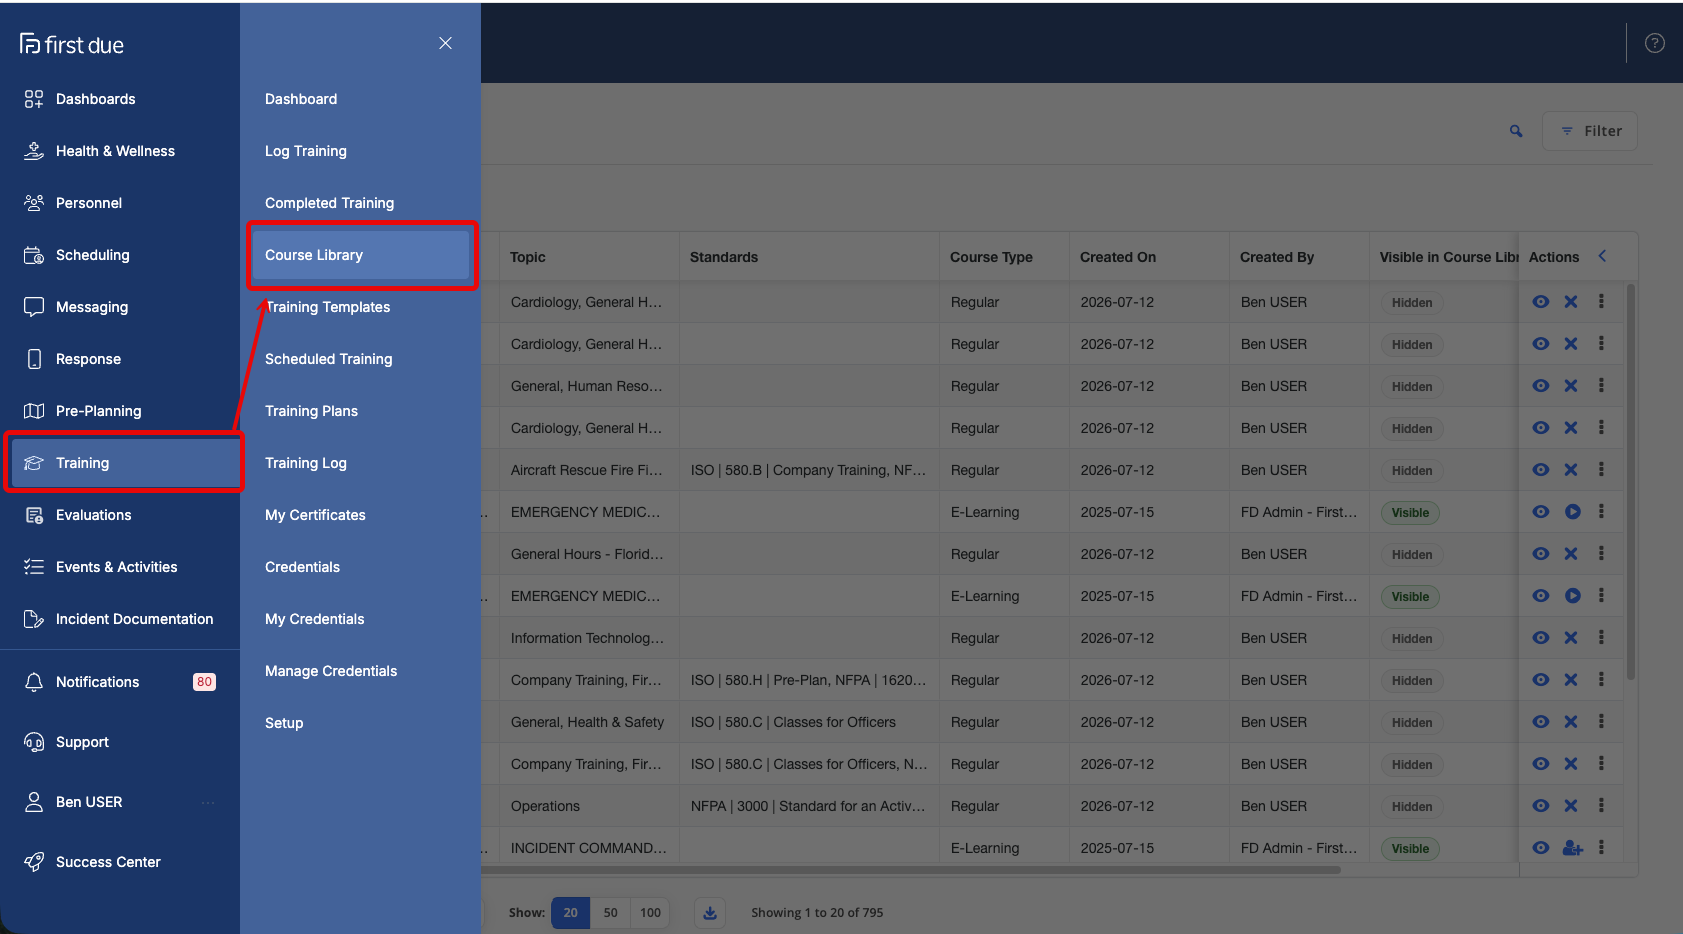Click the First Due logo
1683x934 pixels.
(72, 44)
